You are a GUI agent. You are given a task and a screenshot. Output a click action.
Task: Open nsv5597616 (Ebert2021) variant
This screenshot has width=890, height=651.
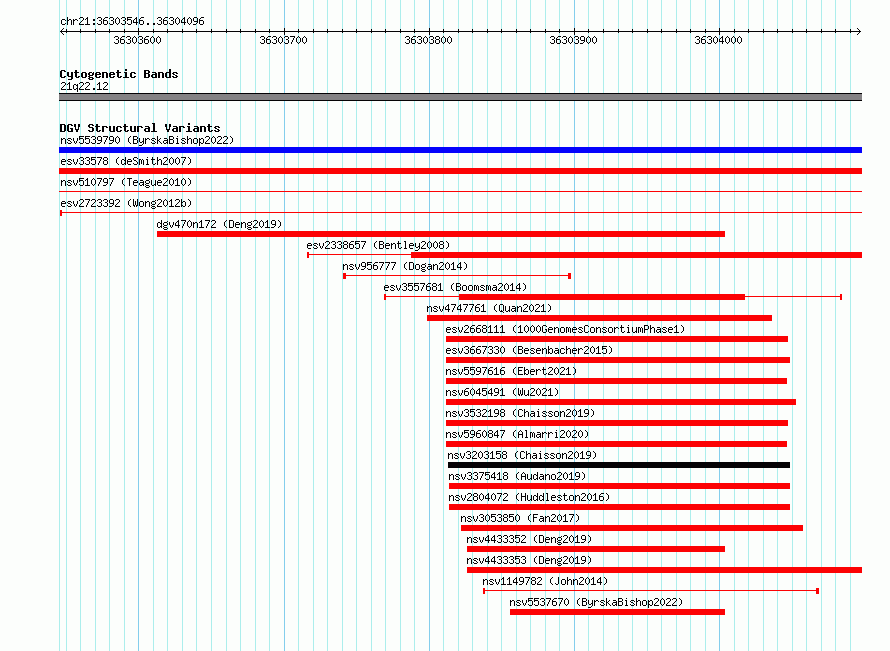[511, 371]
